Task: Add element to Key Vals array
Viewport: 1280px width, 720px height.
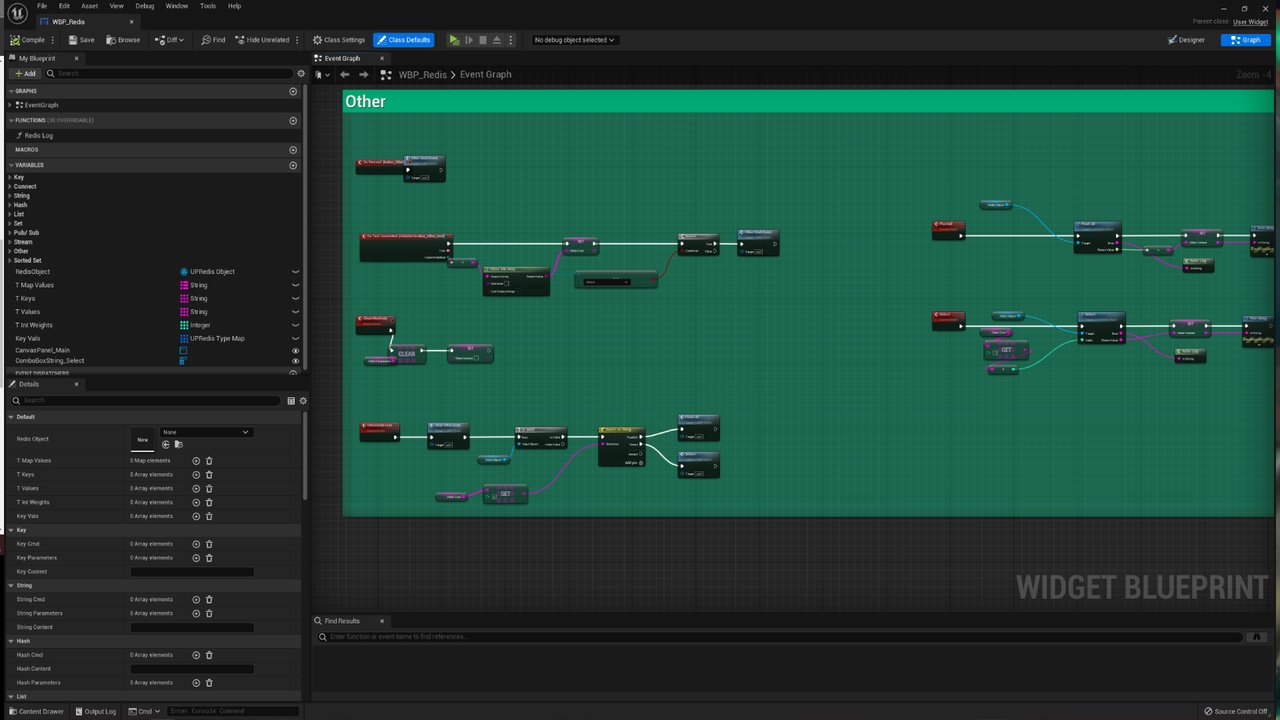Action: pyautogui.click(x=196, y=516)
